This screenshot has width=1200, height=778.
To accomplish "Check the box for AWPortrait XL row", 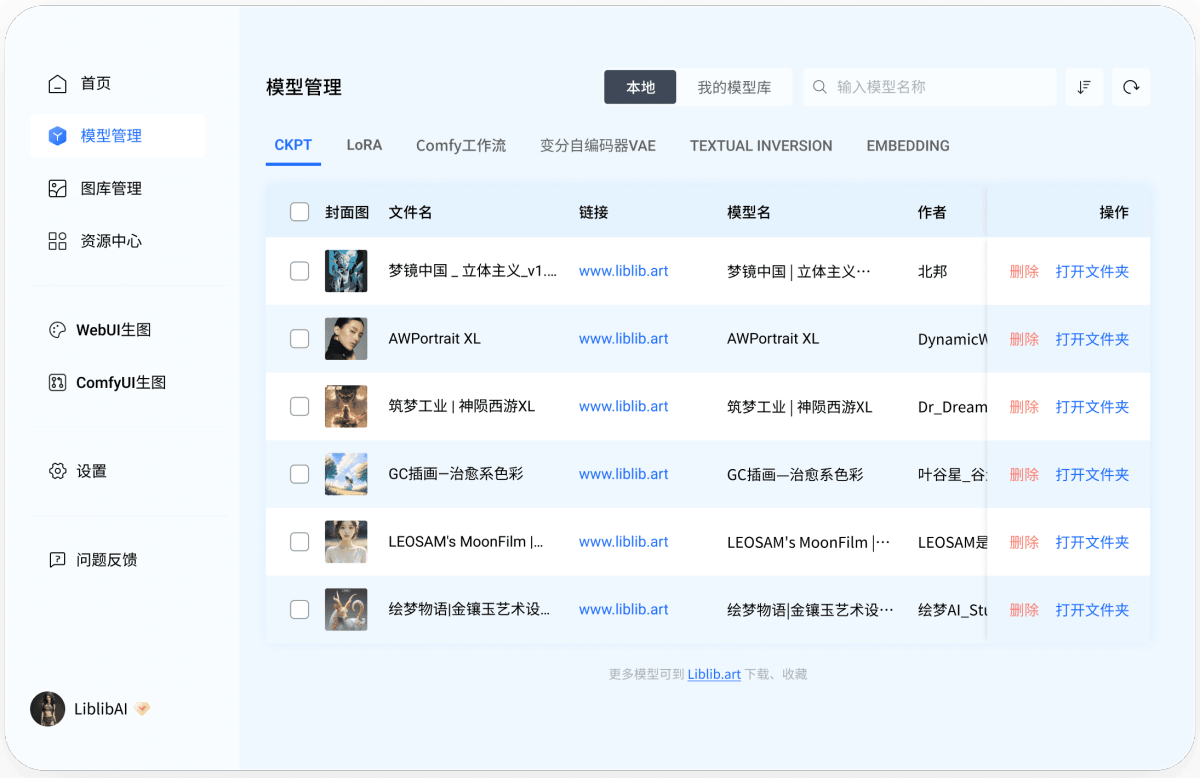I will tap(299, 339).
